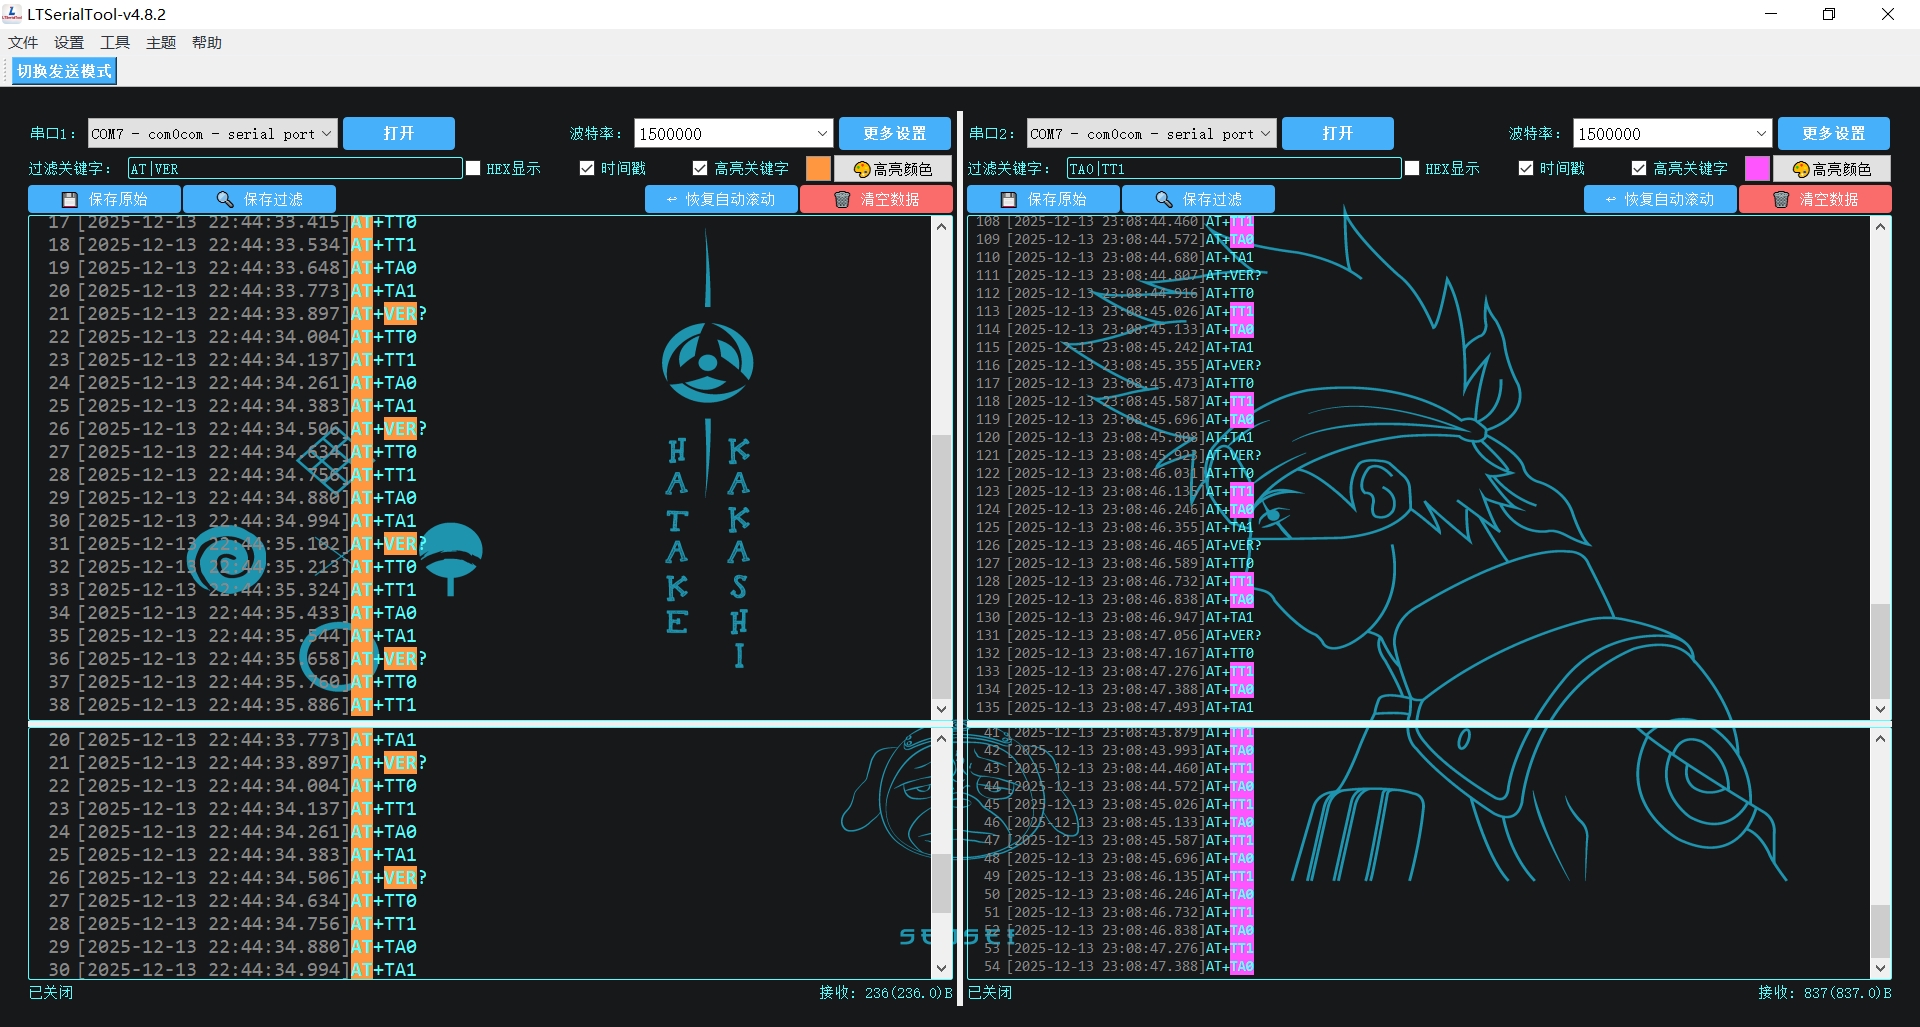The width and height of the screenshot is (1920, 1027).
Task: Click the save icon on port 1 保存原始 button
Action: 70,200
